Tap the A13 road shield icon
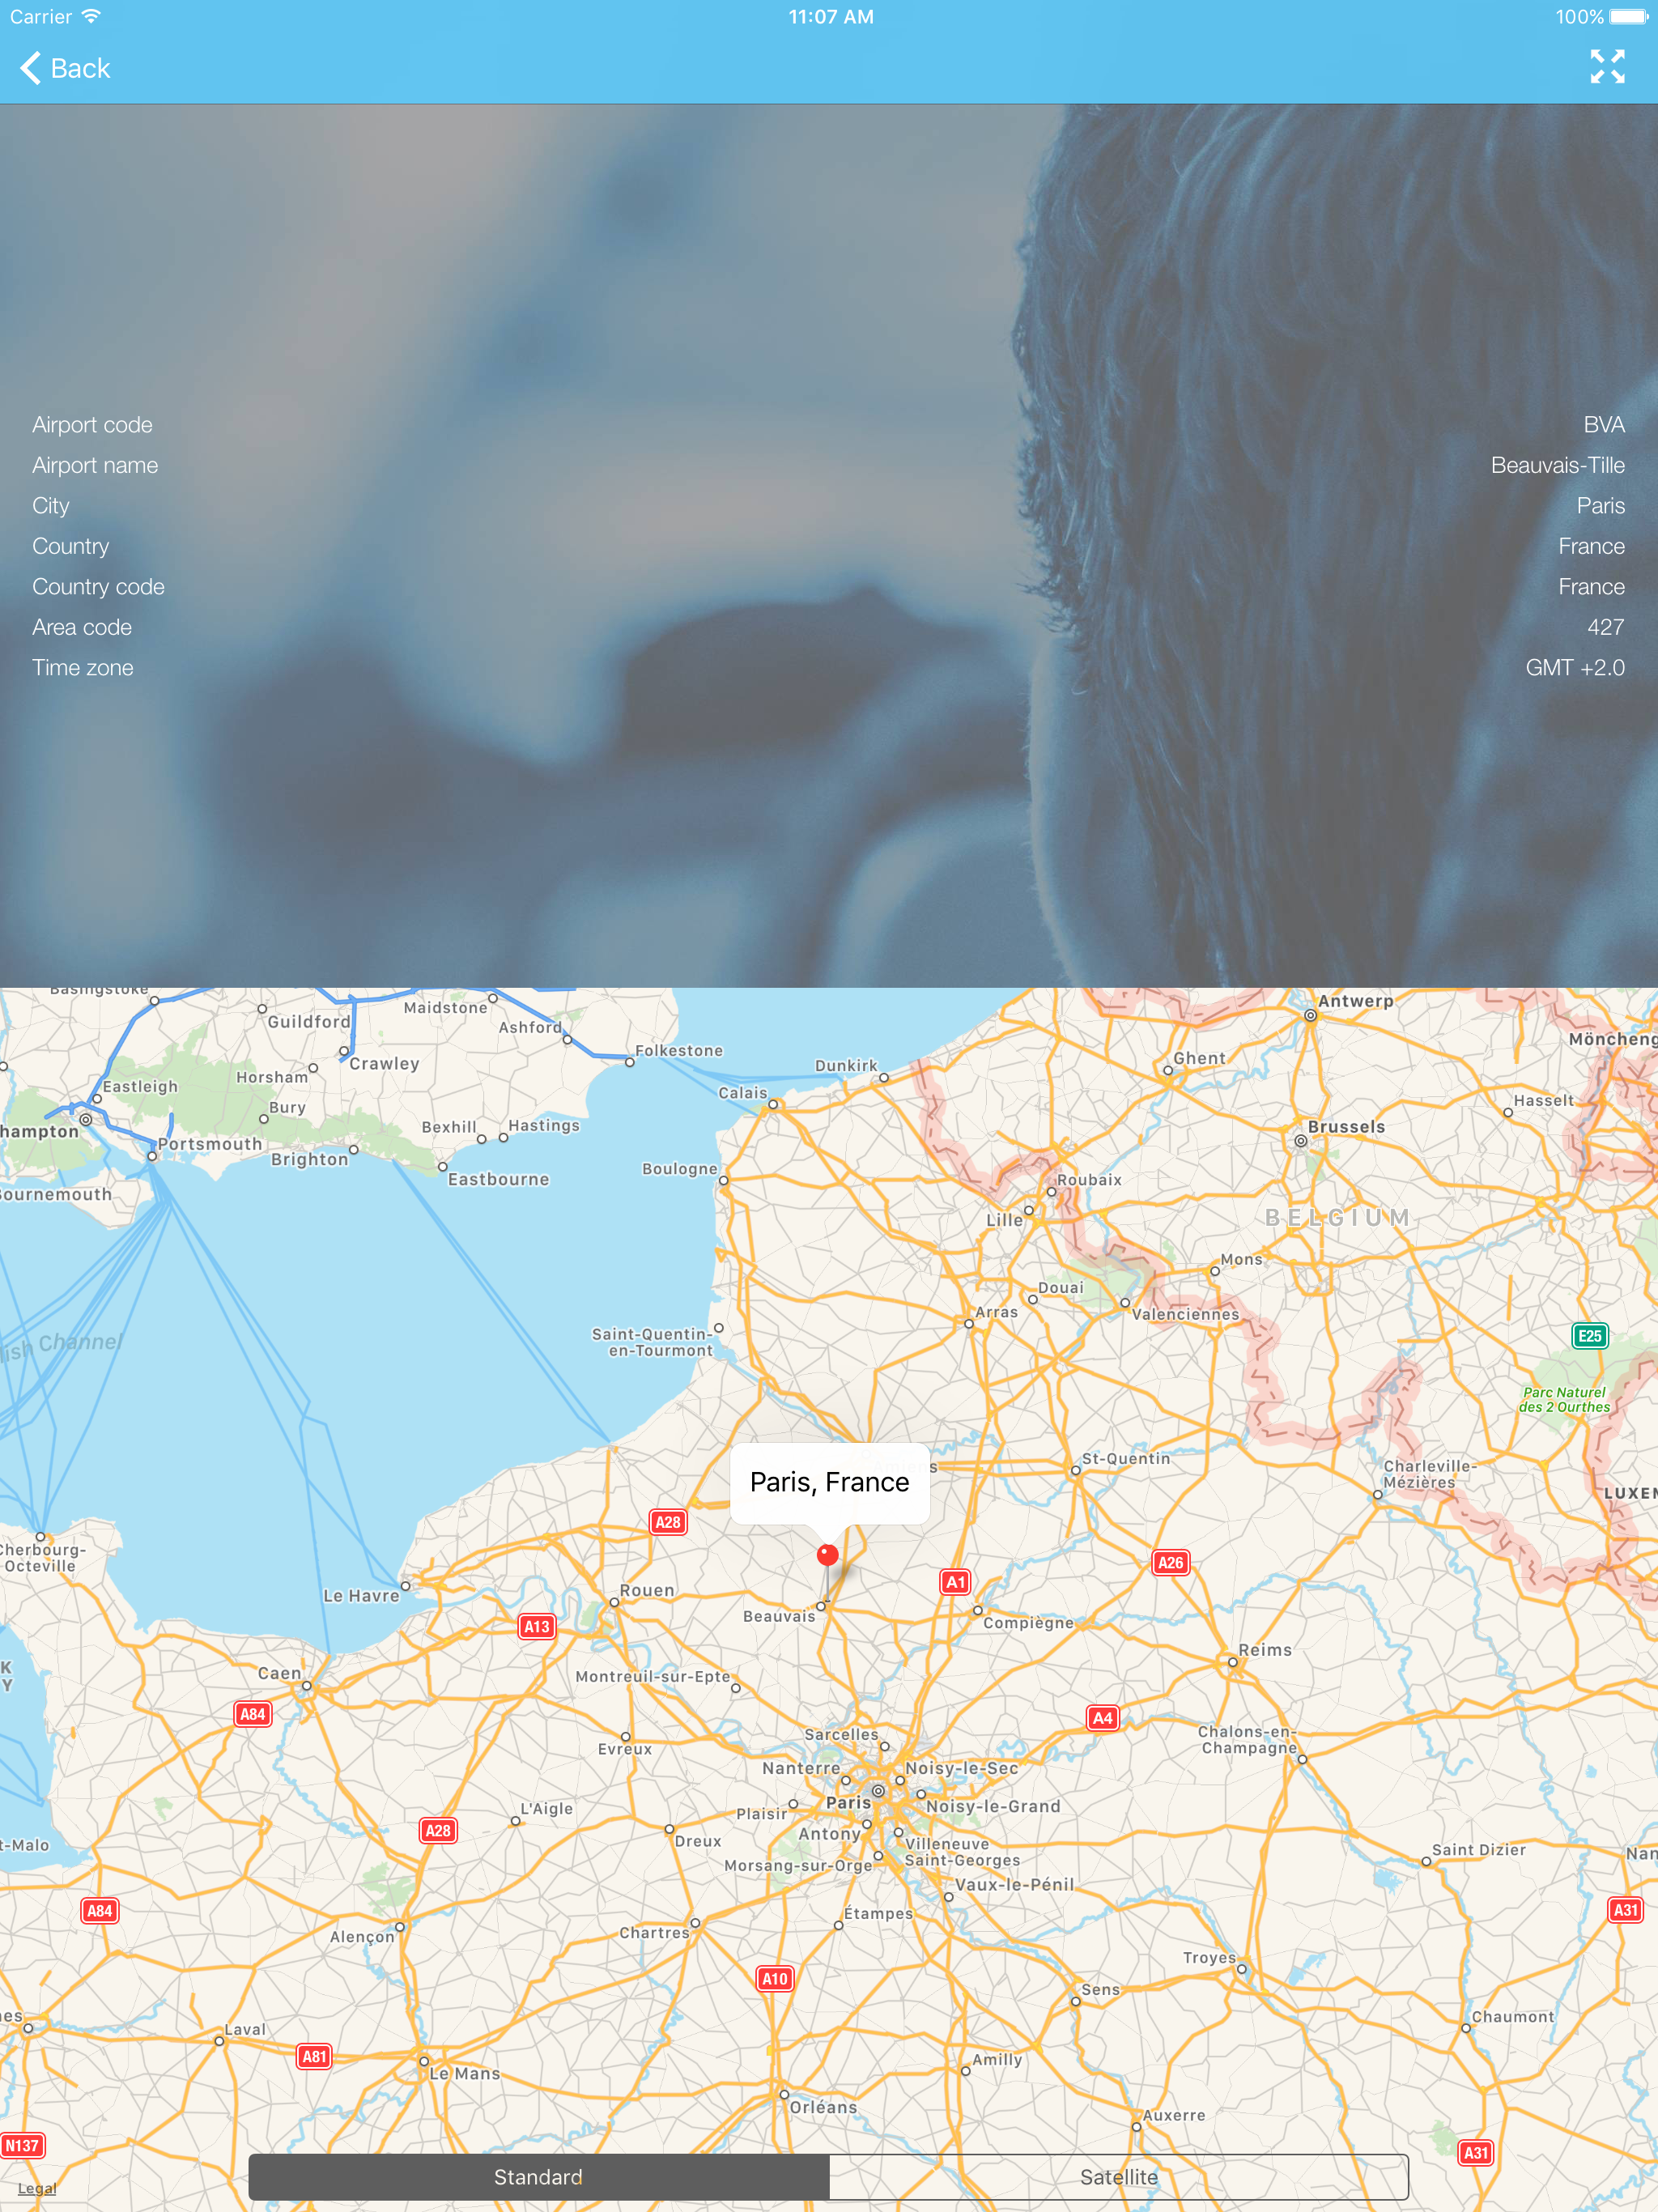This screenshot has width=1658, height=2212. point(537,1626)
